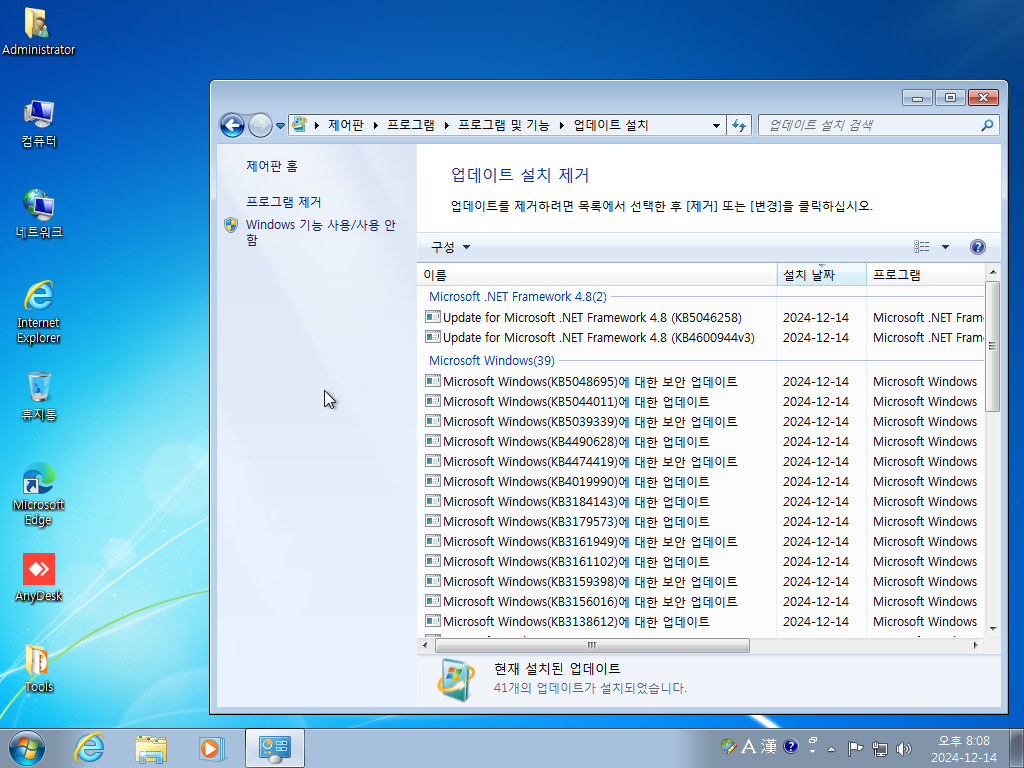Click icon of KB3179573 update row
The image size is (1024, 768).
432,521
